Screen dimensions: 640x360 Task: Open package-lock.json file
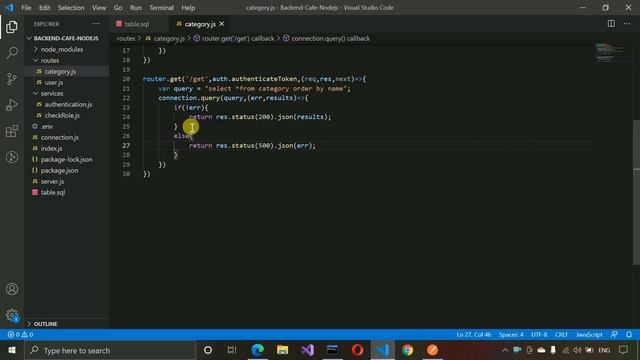pyautogui.click(x=66, y=159)
